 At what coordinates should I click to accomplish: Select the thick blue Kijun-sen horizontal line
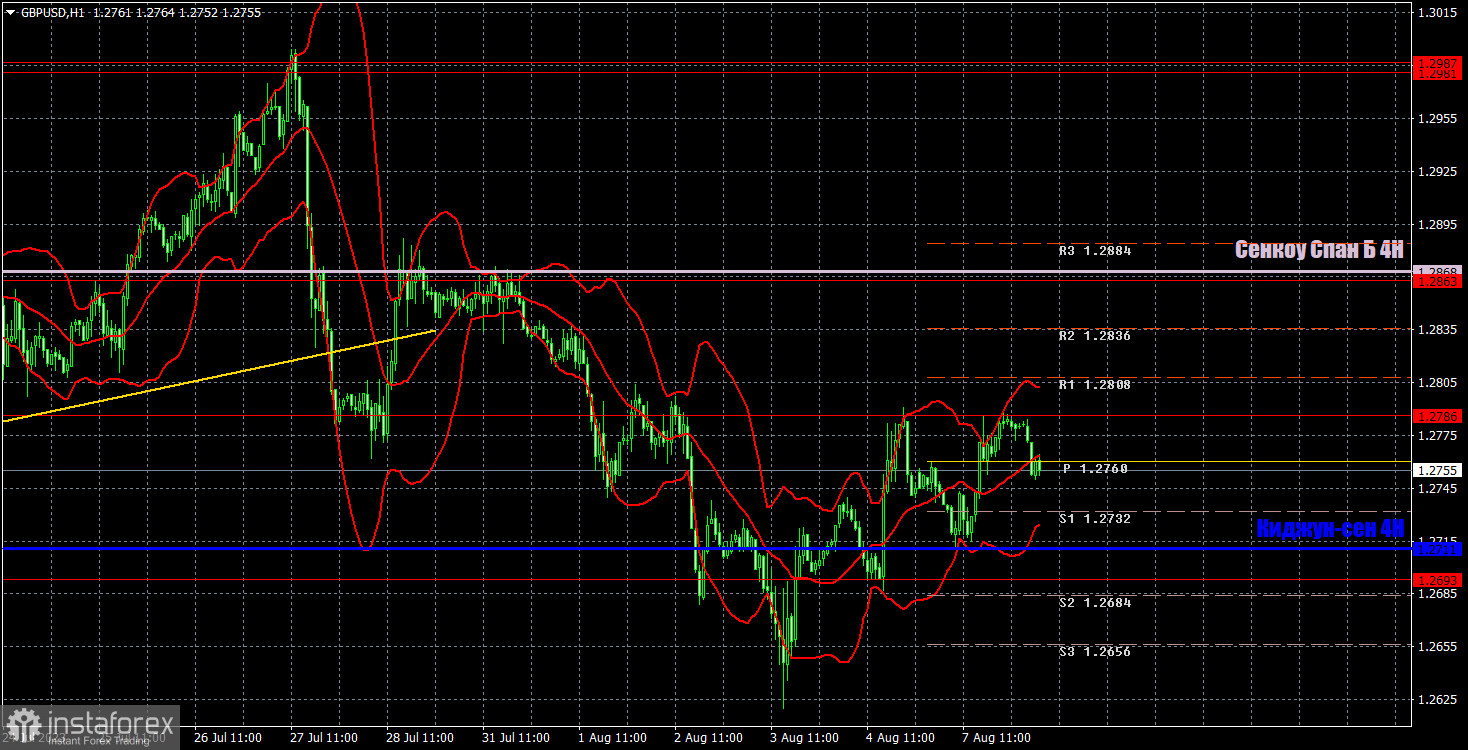pyautogui.click(x=705, y=548)
